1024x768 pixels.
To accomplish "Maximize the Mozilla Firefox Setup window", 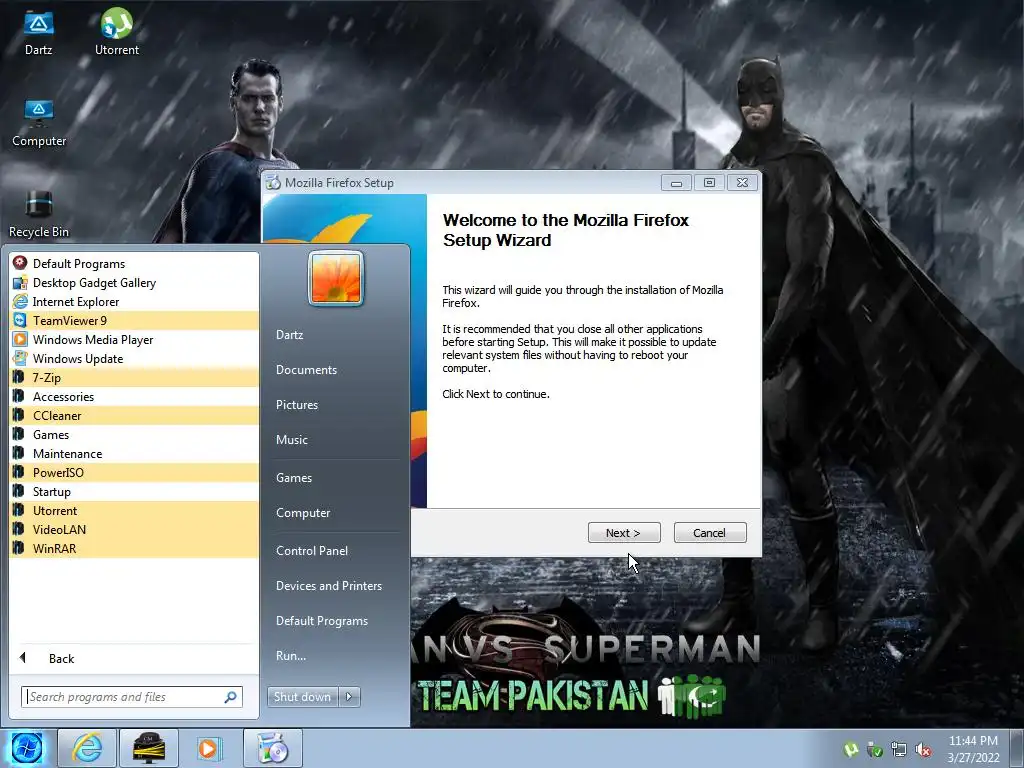I will click(x=709, y=183).
